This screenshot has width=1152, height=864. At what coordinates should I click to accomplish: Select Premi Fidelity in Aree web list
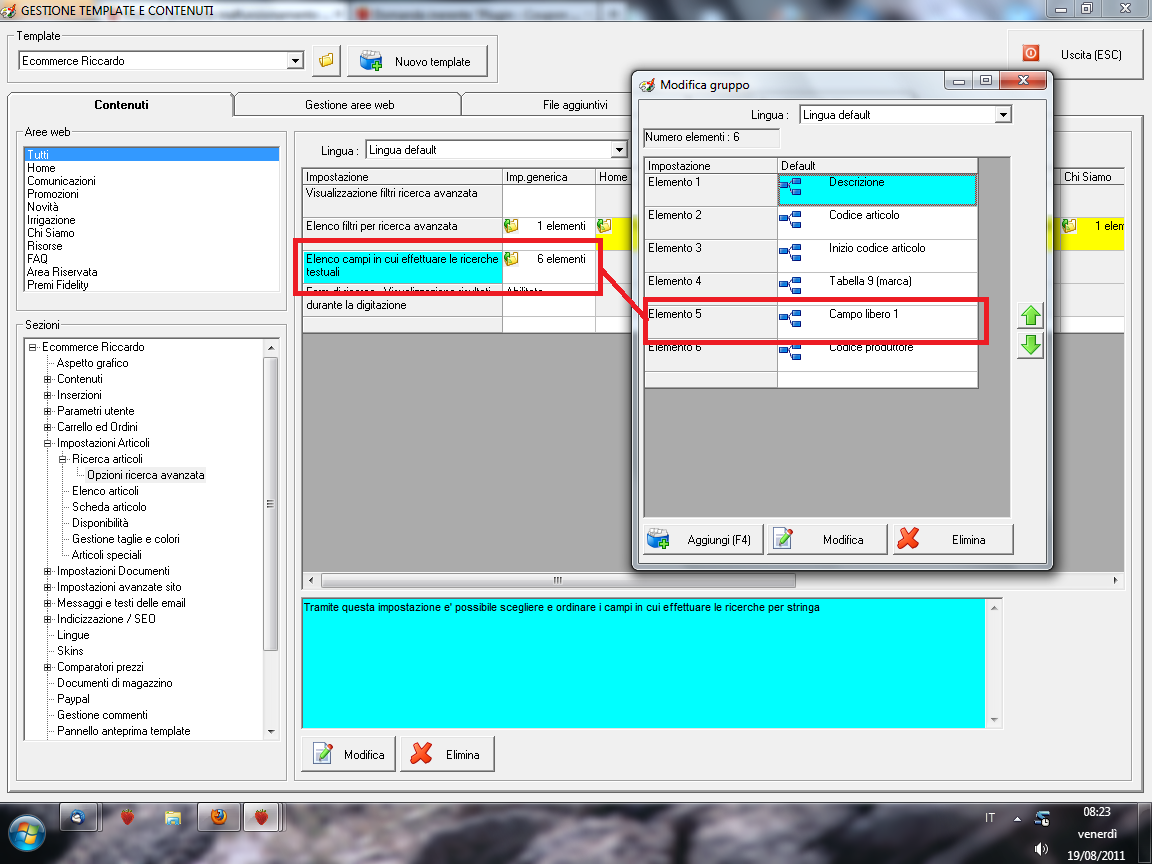[151, 285]
